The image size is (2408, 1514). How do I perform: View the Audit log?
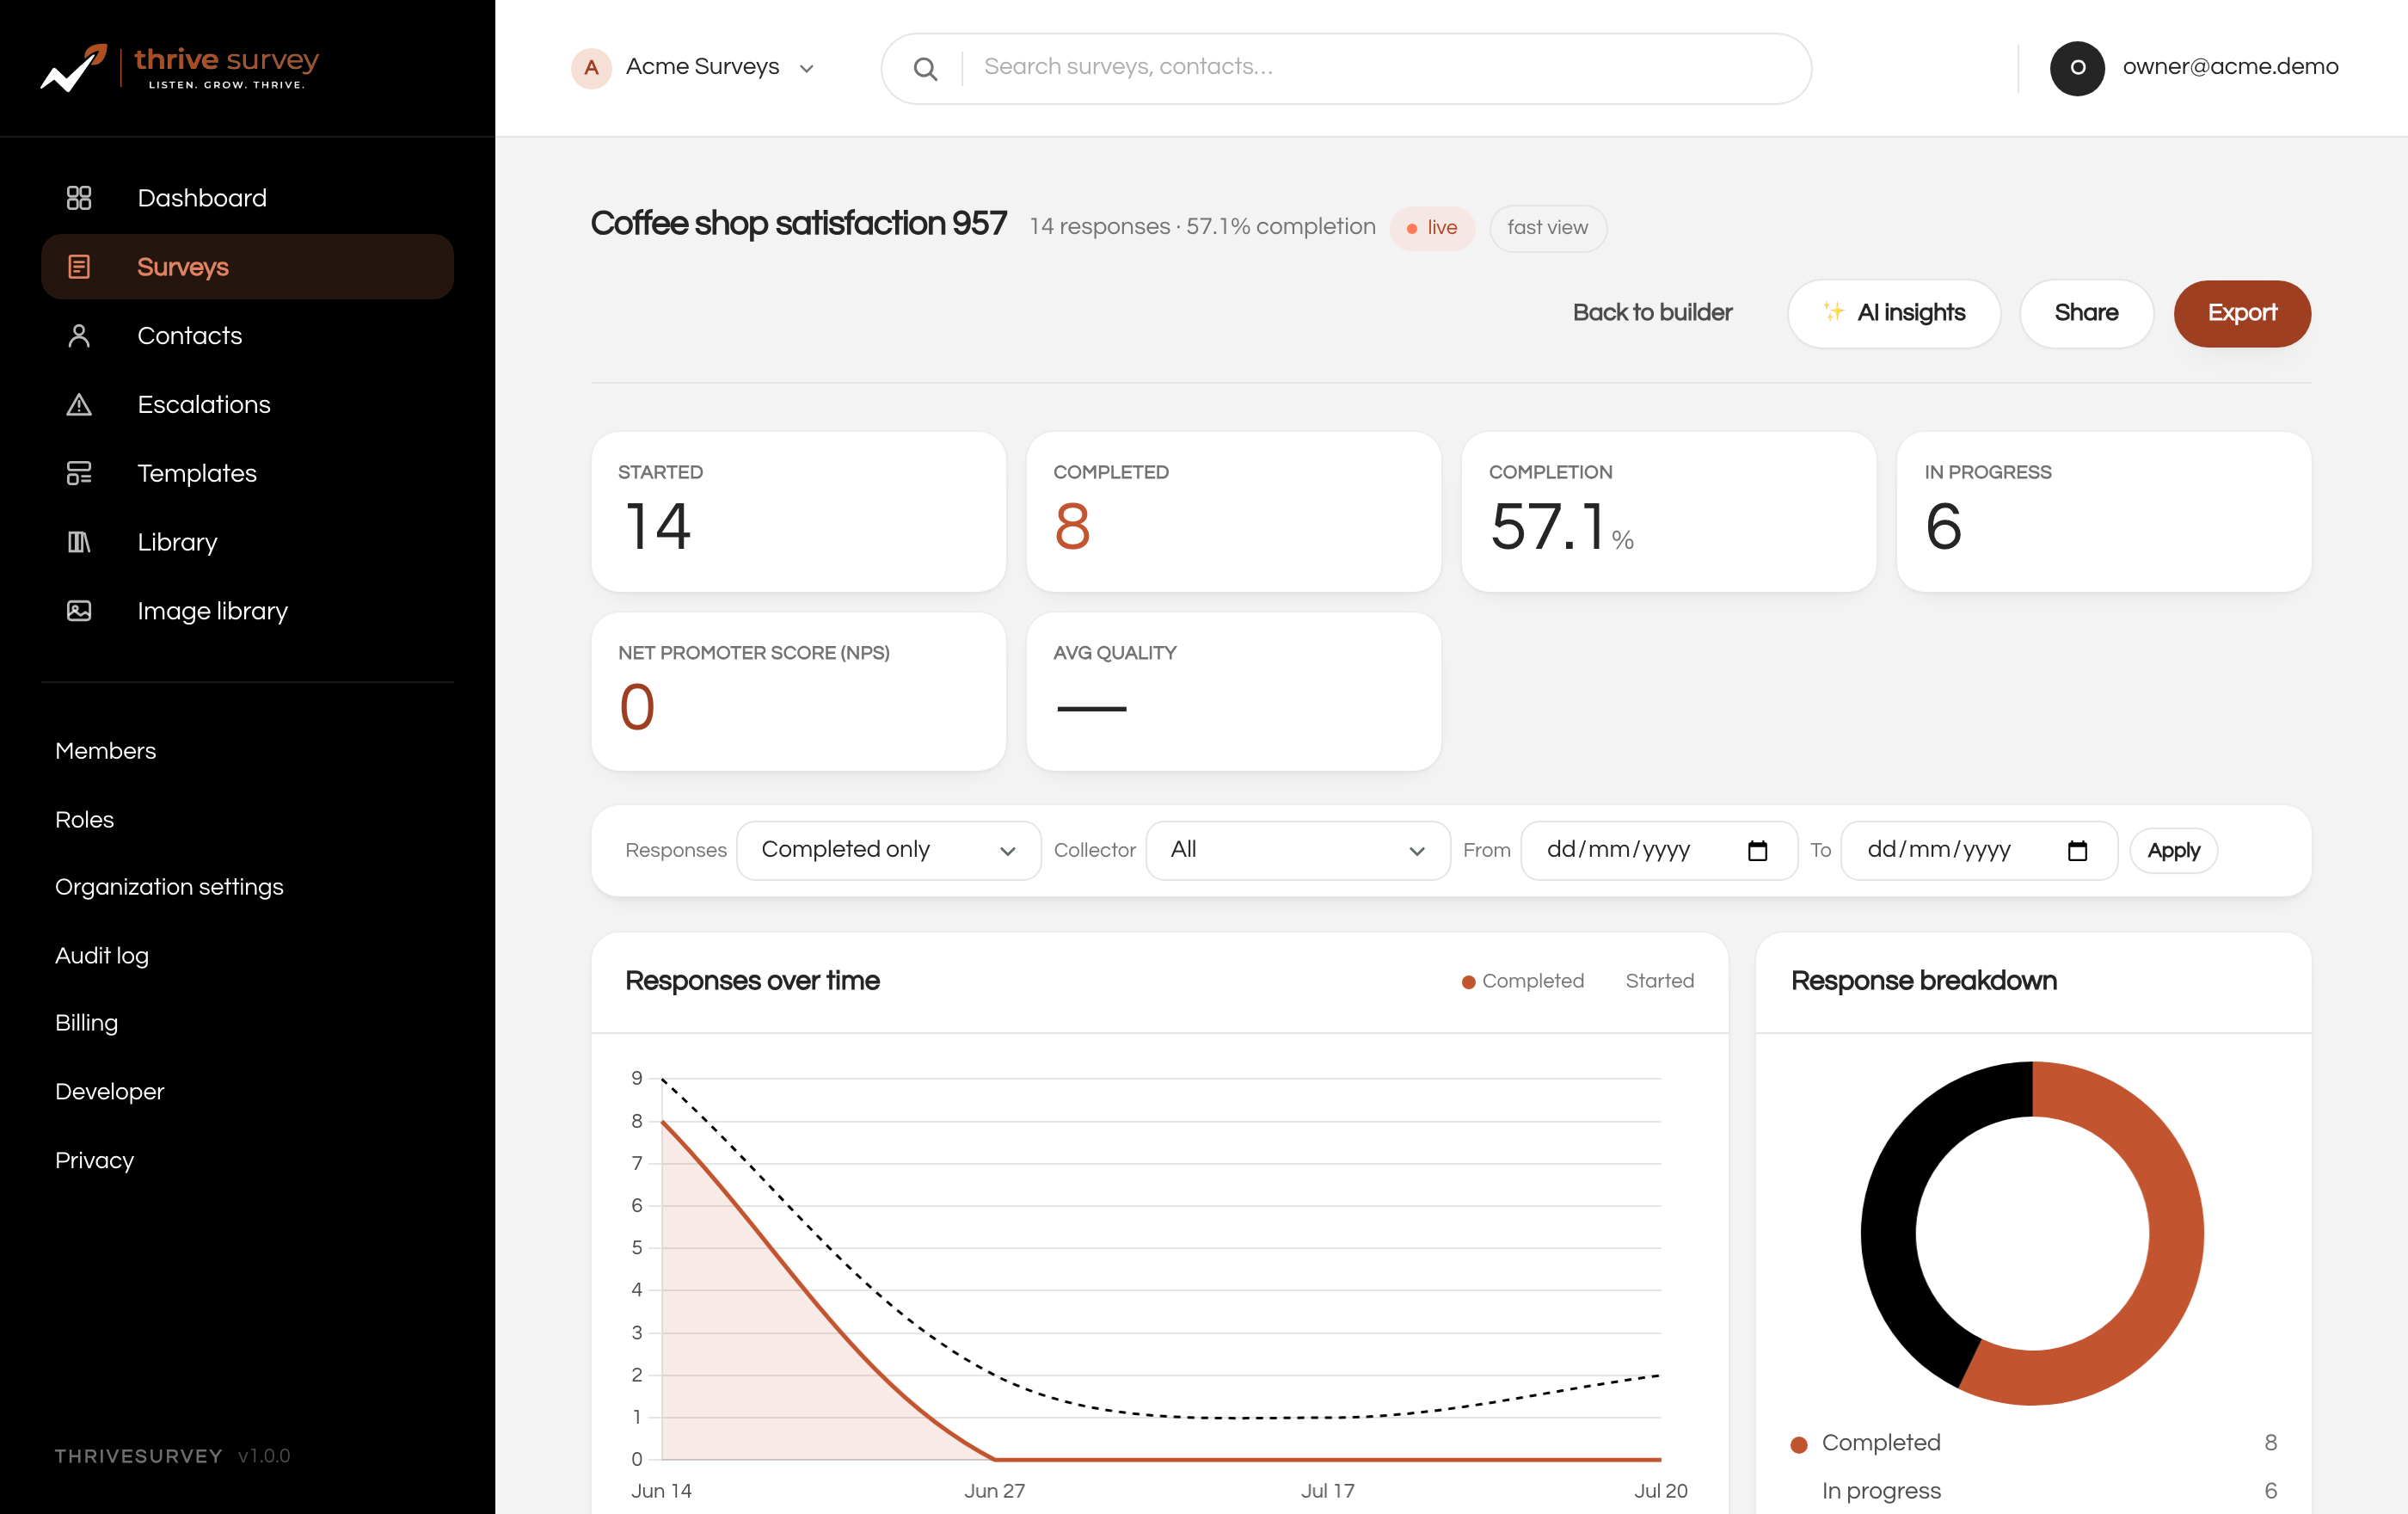pyautogui.click(x=102, y=956)
